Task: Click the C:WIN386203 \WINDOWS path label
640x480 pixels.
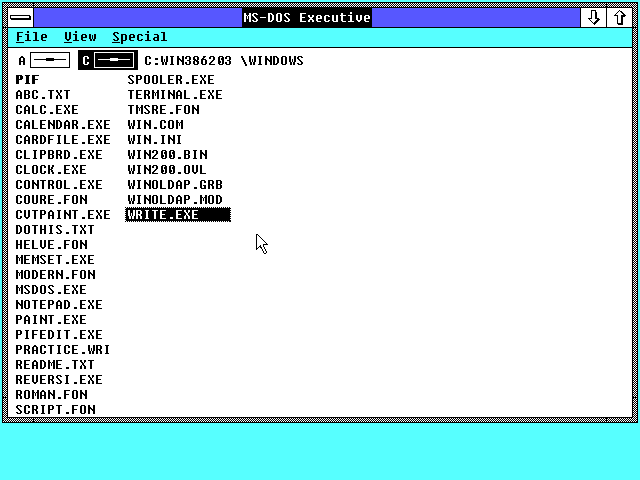Action: coord(224,61)
